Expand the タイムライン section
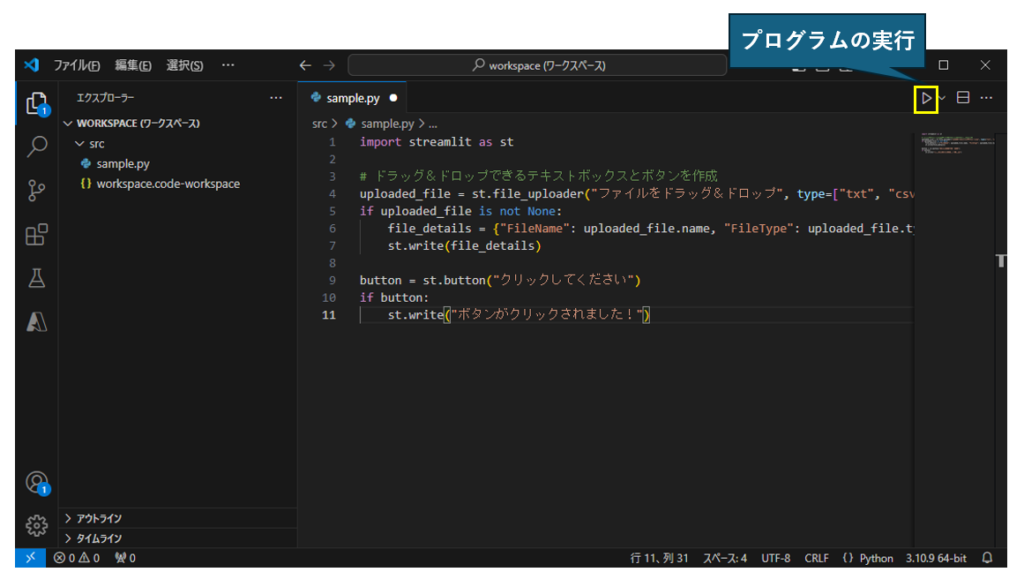This screenshot has height=587, width=1024. pyautogui.click(x=98, y=538)
